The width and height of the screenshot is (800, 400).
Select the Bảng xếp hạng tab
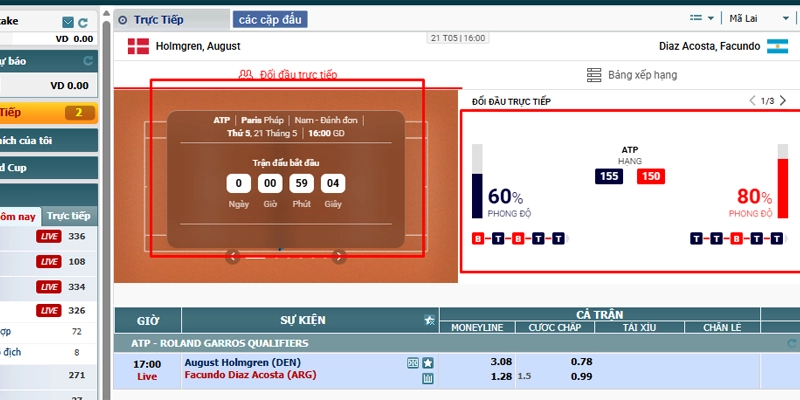tap(632, 75)
